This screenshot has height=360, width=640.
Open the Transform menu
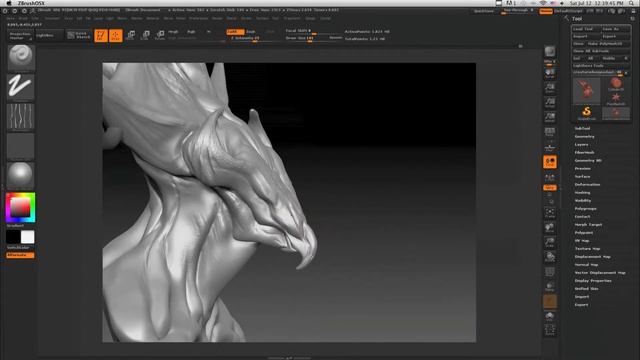tap(292, 18)
